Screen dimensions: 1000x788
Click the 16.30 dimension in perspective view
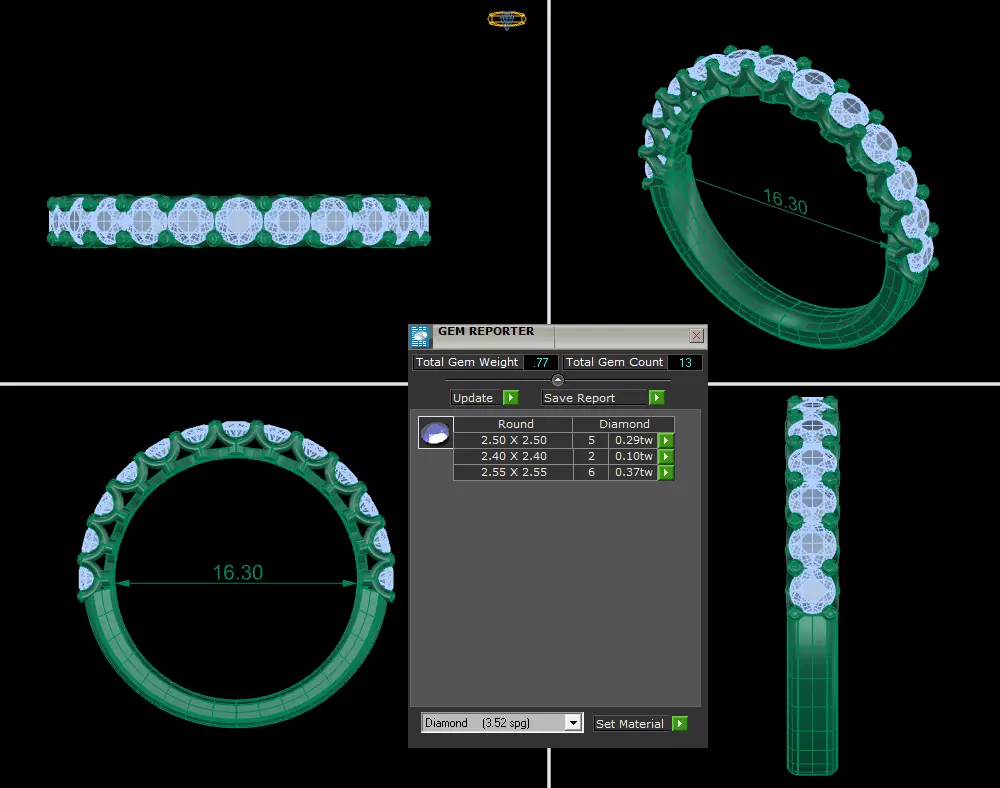click(x=786, y=201)
